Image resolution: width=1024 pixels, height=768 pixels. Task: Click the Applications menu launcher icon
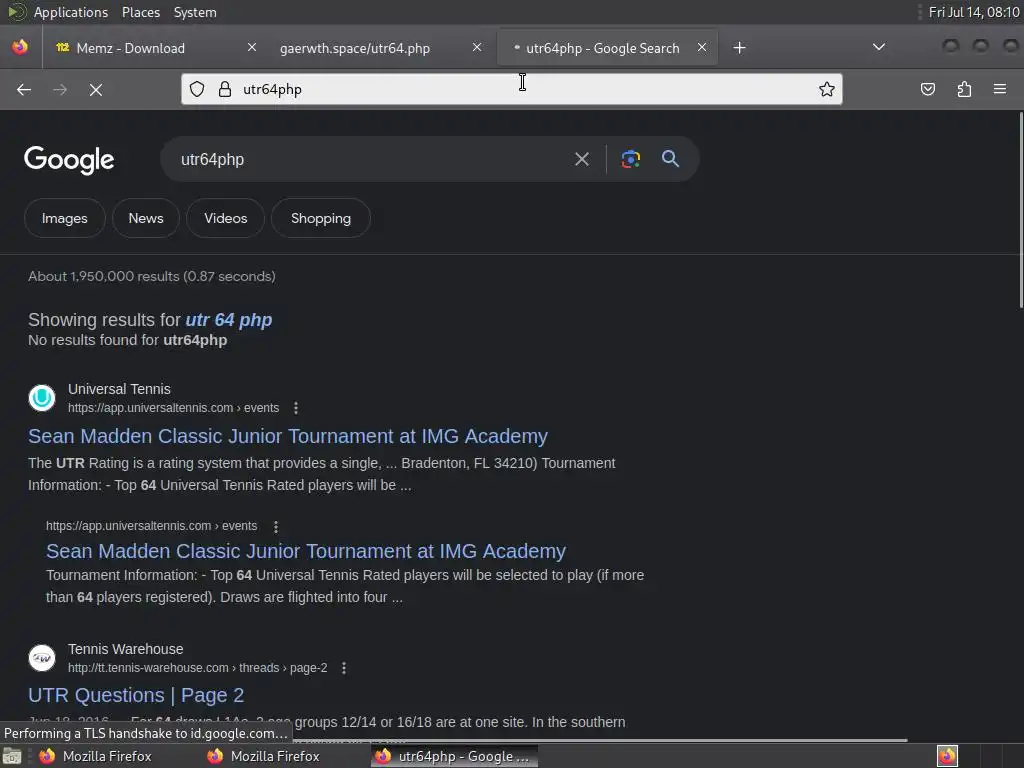coord(17,12)
